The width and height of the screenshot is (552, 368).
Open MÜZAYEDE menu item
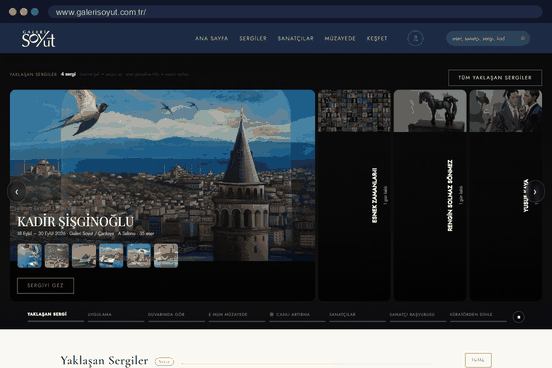click(x=340, y=38)
